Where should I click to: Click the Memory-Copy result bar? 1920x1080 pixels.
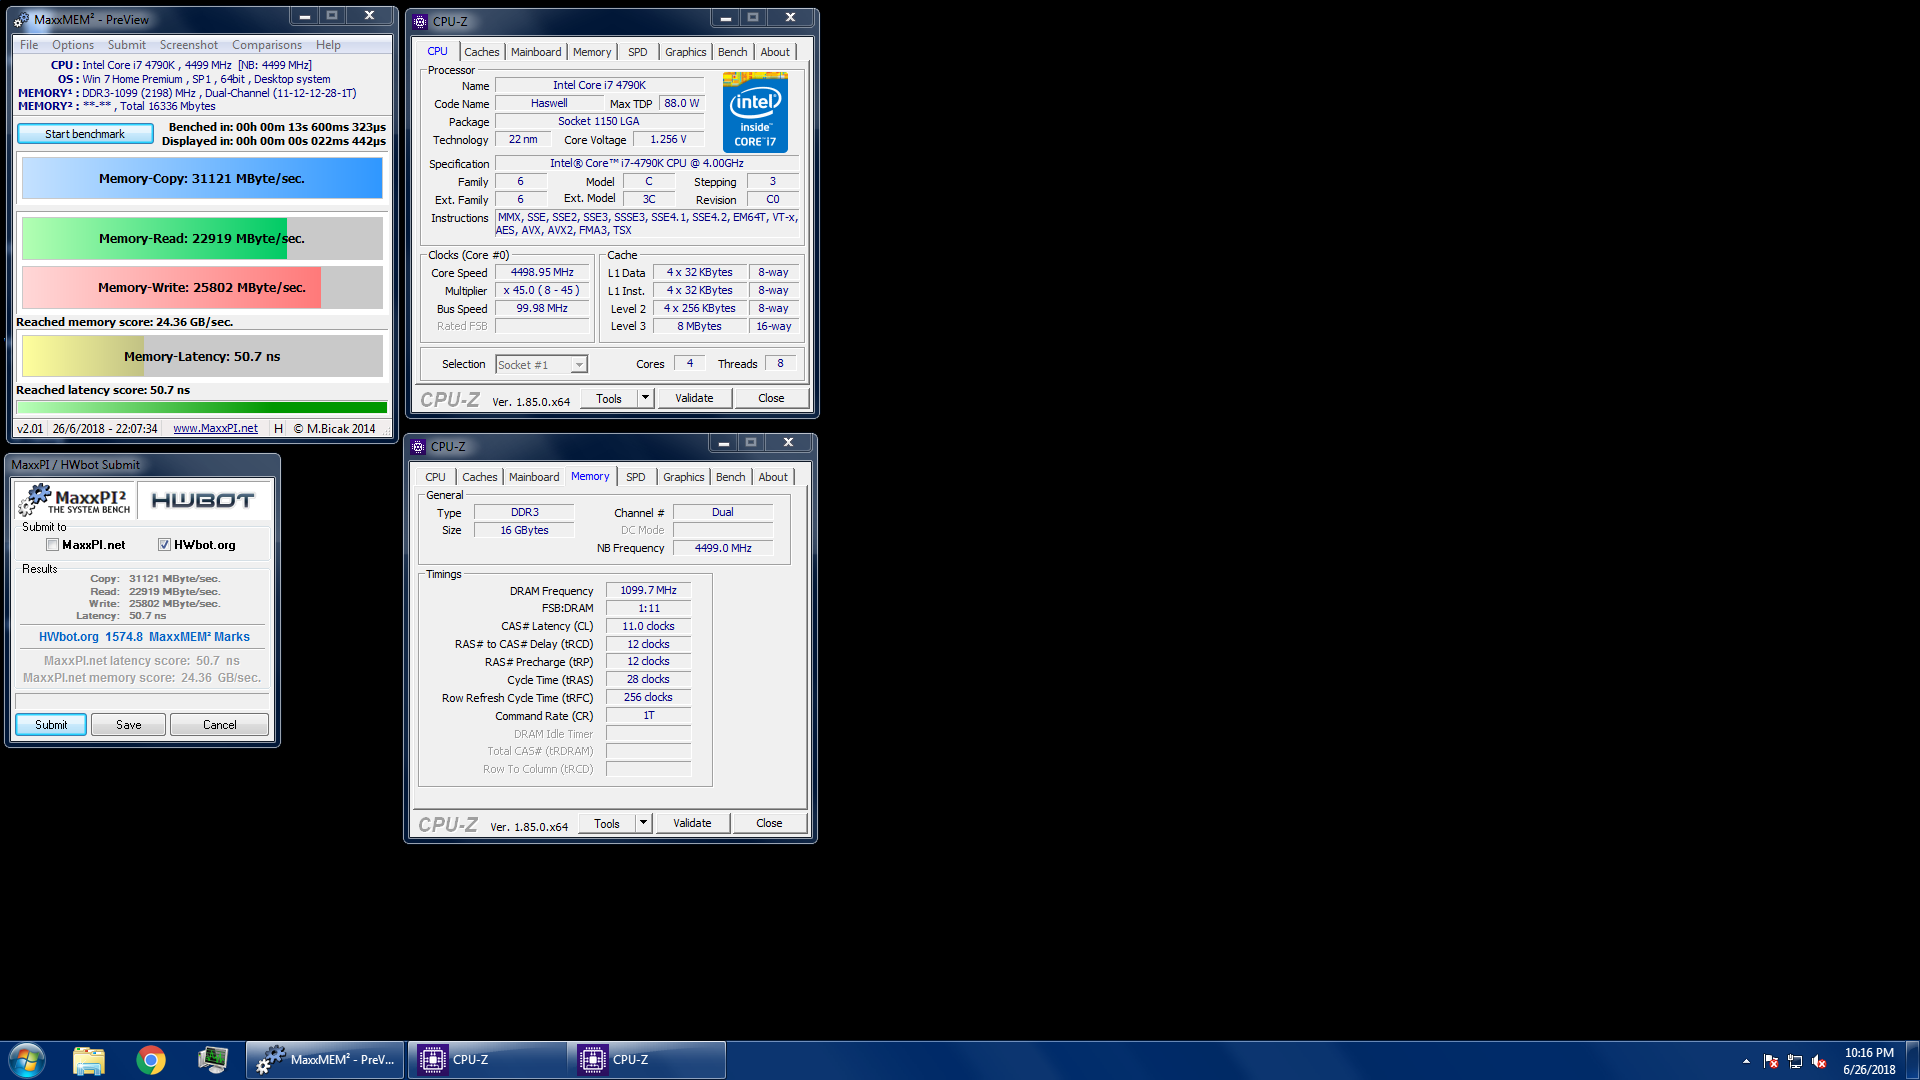coord(202,179)
